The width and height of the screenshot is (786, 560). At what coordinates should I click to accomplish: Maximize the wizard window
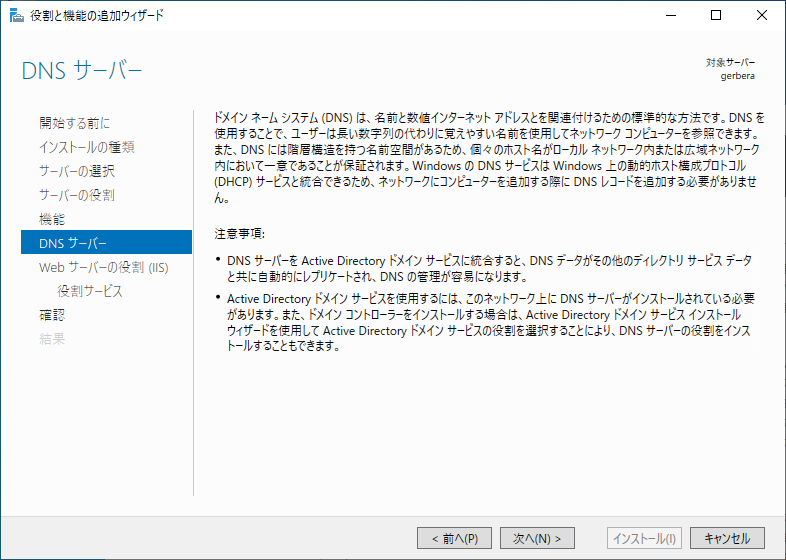coord(716,16)
